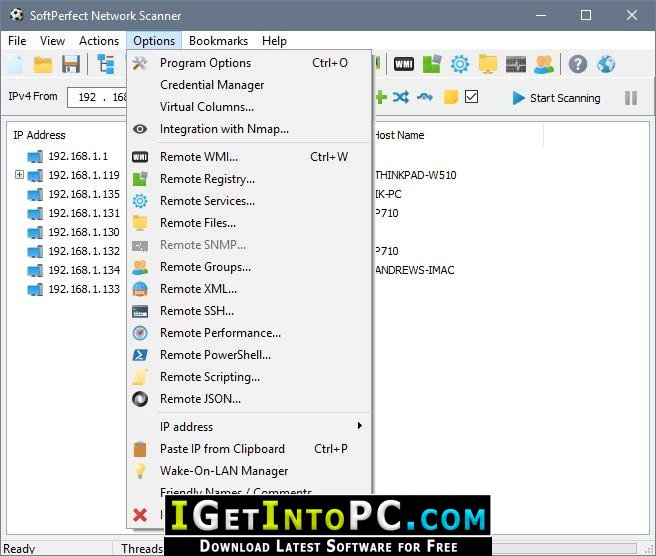Open Wake-On-LAN Manager entry
Image resolution: width=656 pixels, height=556 pixels.
[x=249, y=471]
